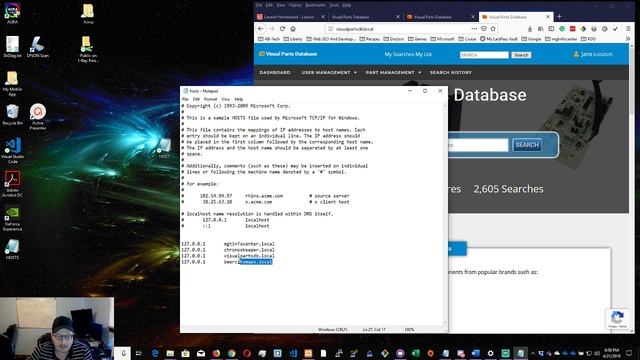Click the Firefox home button
Image resolution: width=640 pixels, height=360 pixels.
(293, 29)
